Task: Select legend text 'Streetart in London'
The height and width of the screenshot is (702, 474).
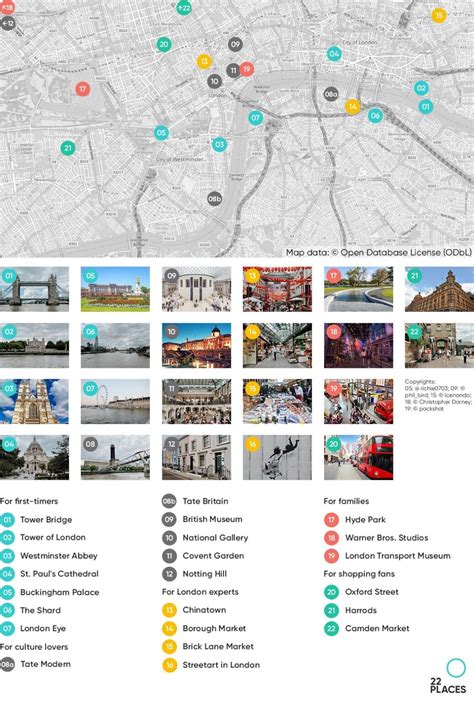Action: point(221,665)
